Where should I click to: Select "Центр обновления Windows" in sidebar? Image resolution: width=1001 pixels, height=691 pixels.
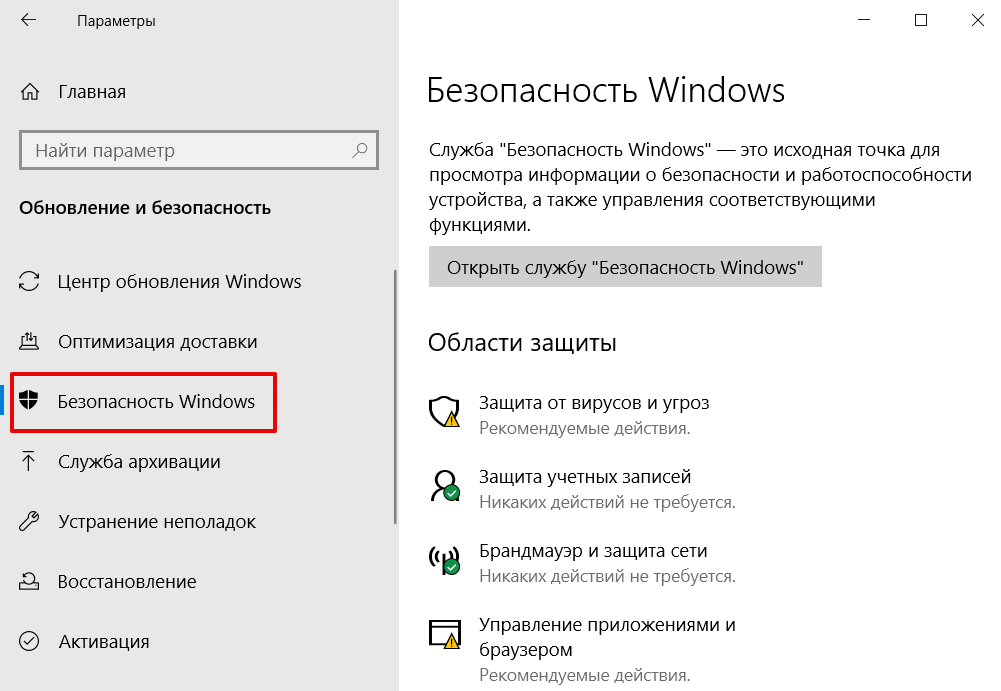coord(180,281)
